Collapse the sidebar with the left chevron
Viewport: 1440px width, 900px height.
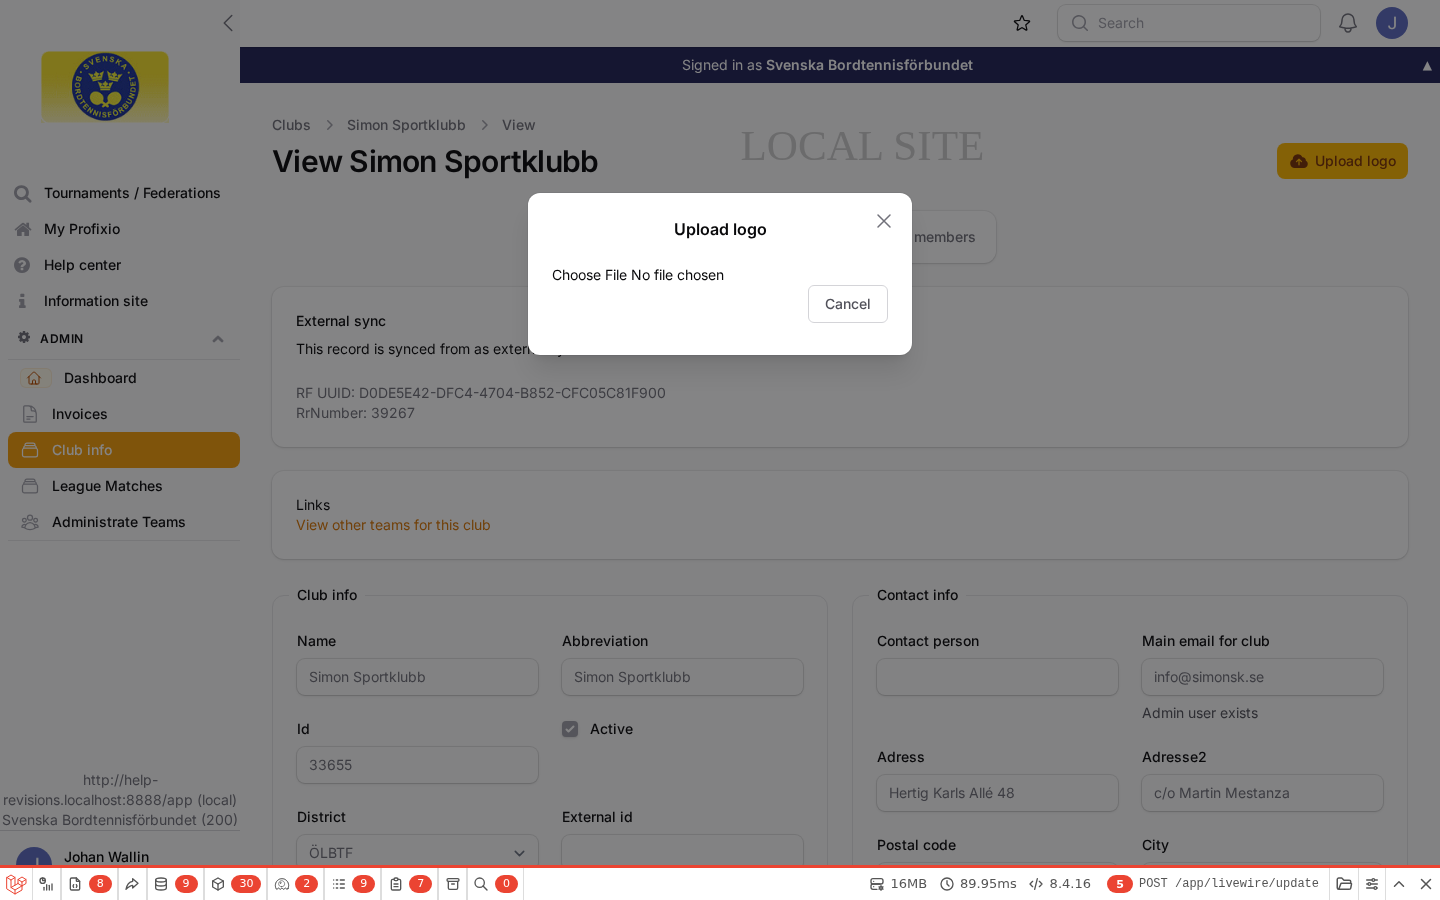tap(228, 23)
